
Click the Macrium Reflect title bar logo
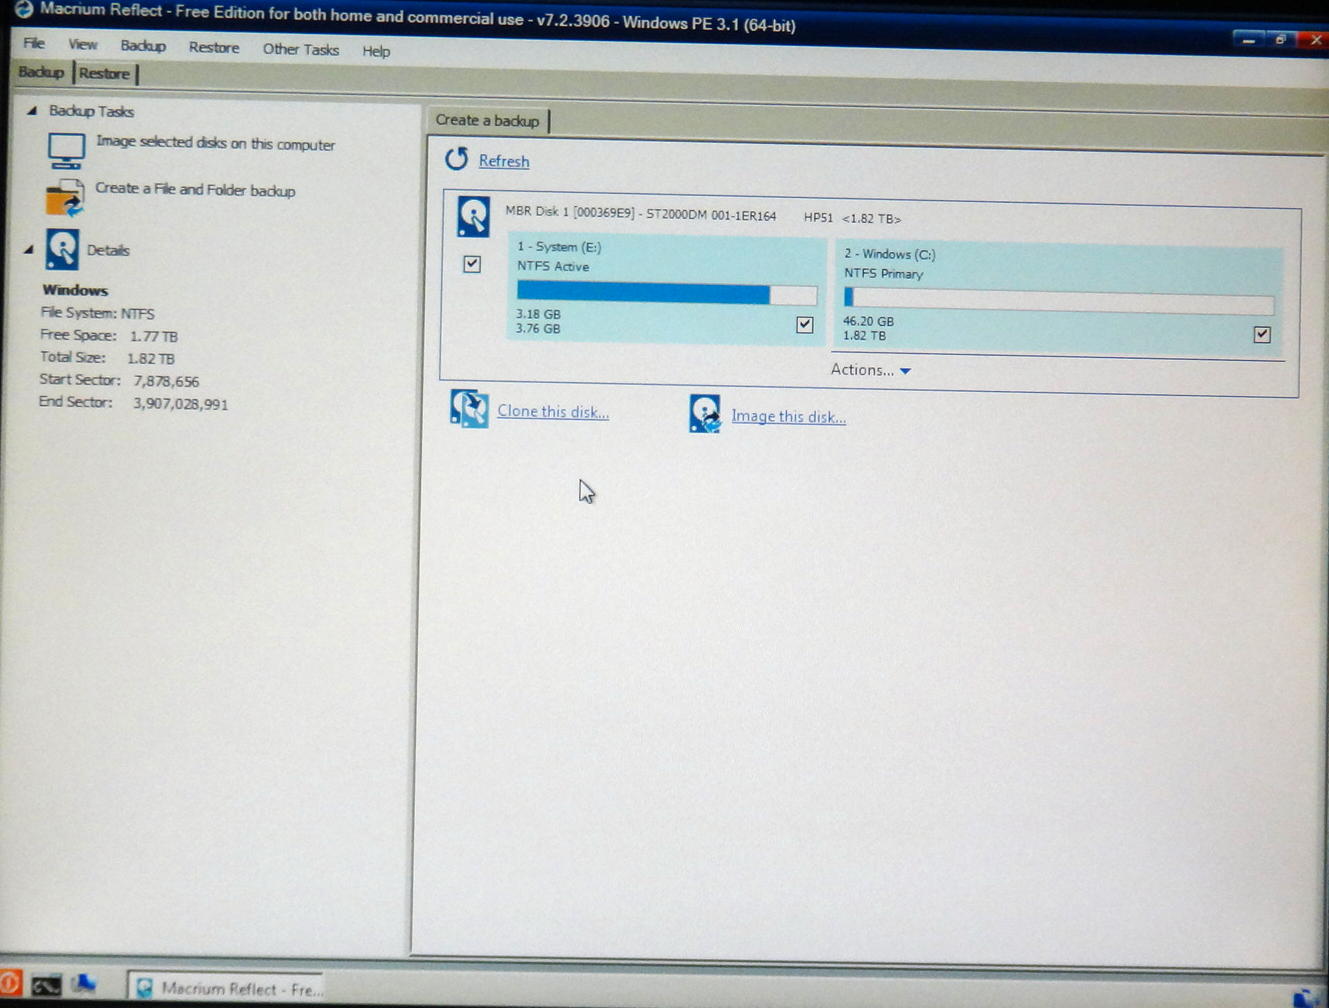pos(23,9)
